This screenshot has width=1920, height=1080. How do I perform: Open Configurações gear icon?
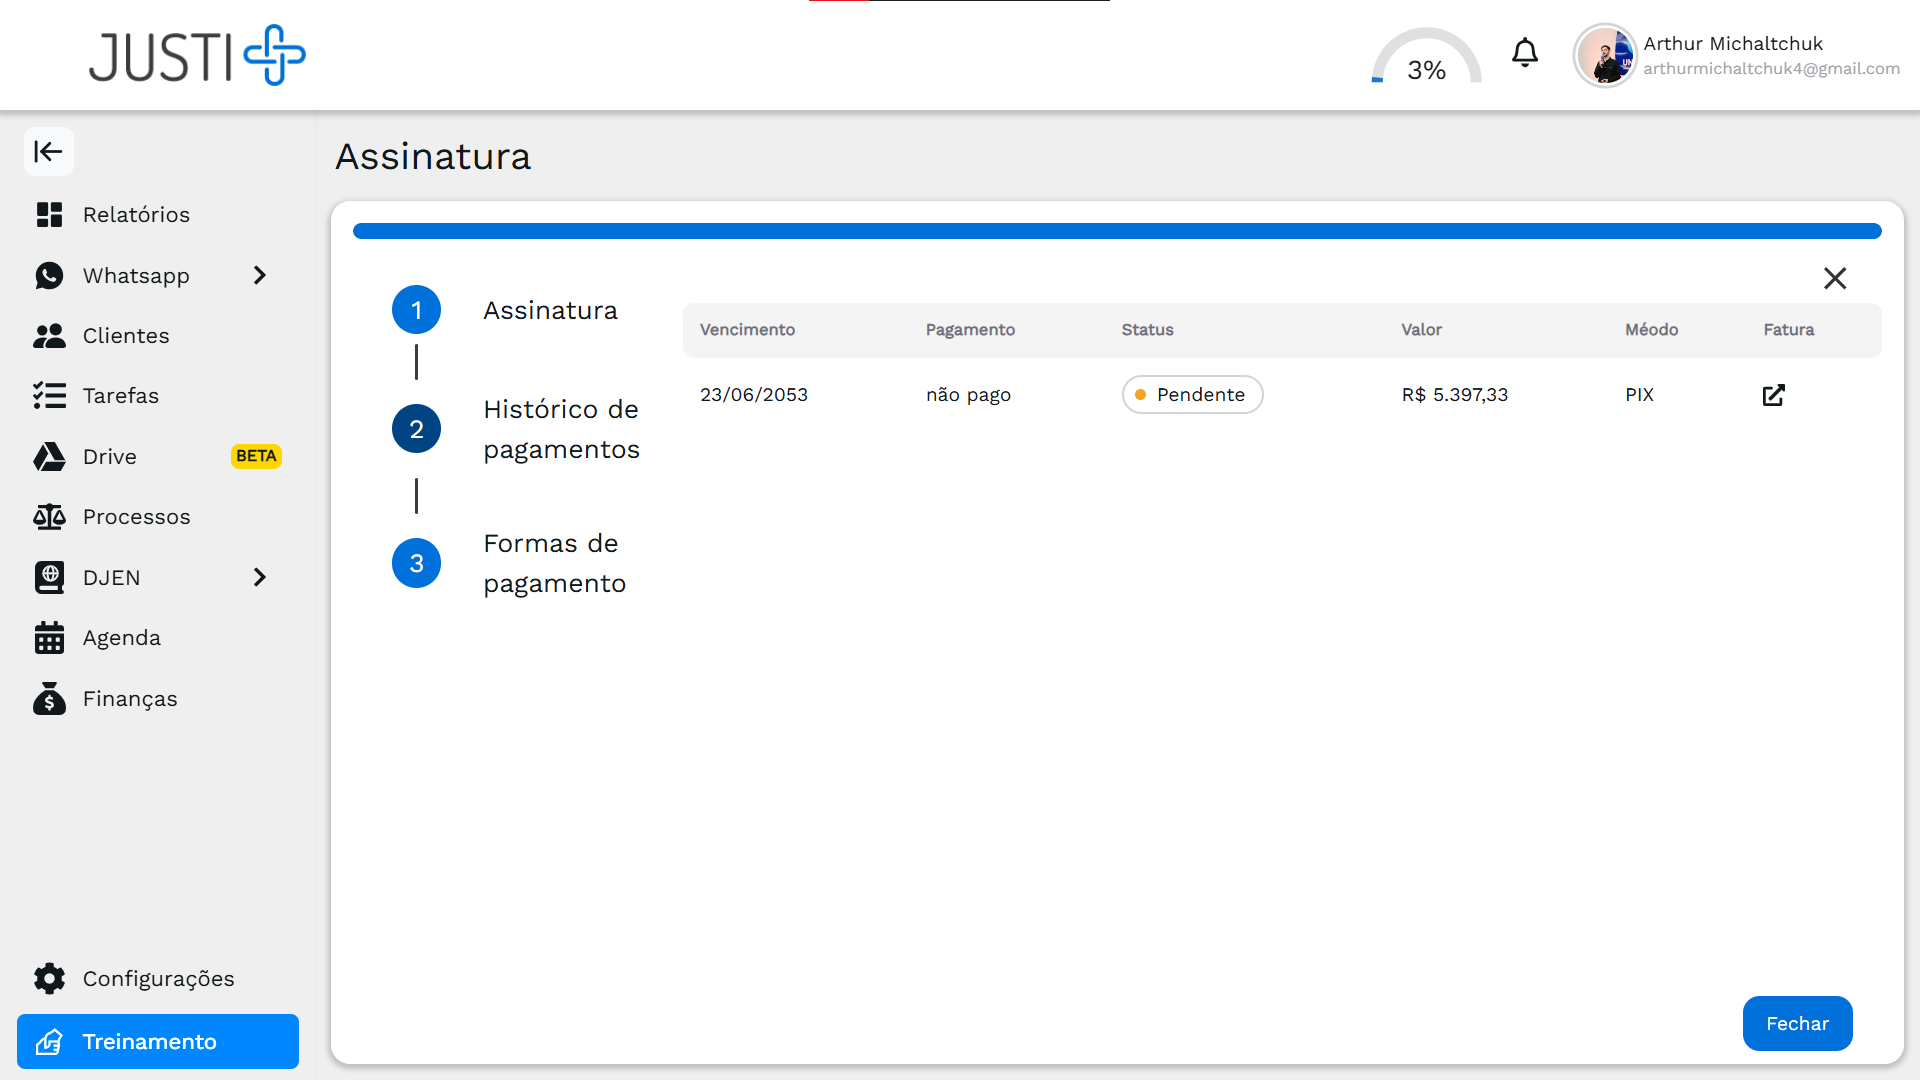tap(49, 979)
